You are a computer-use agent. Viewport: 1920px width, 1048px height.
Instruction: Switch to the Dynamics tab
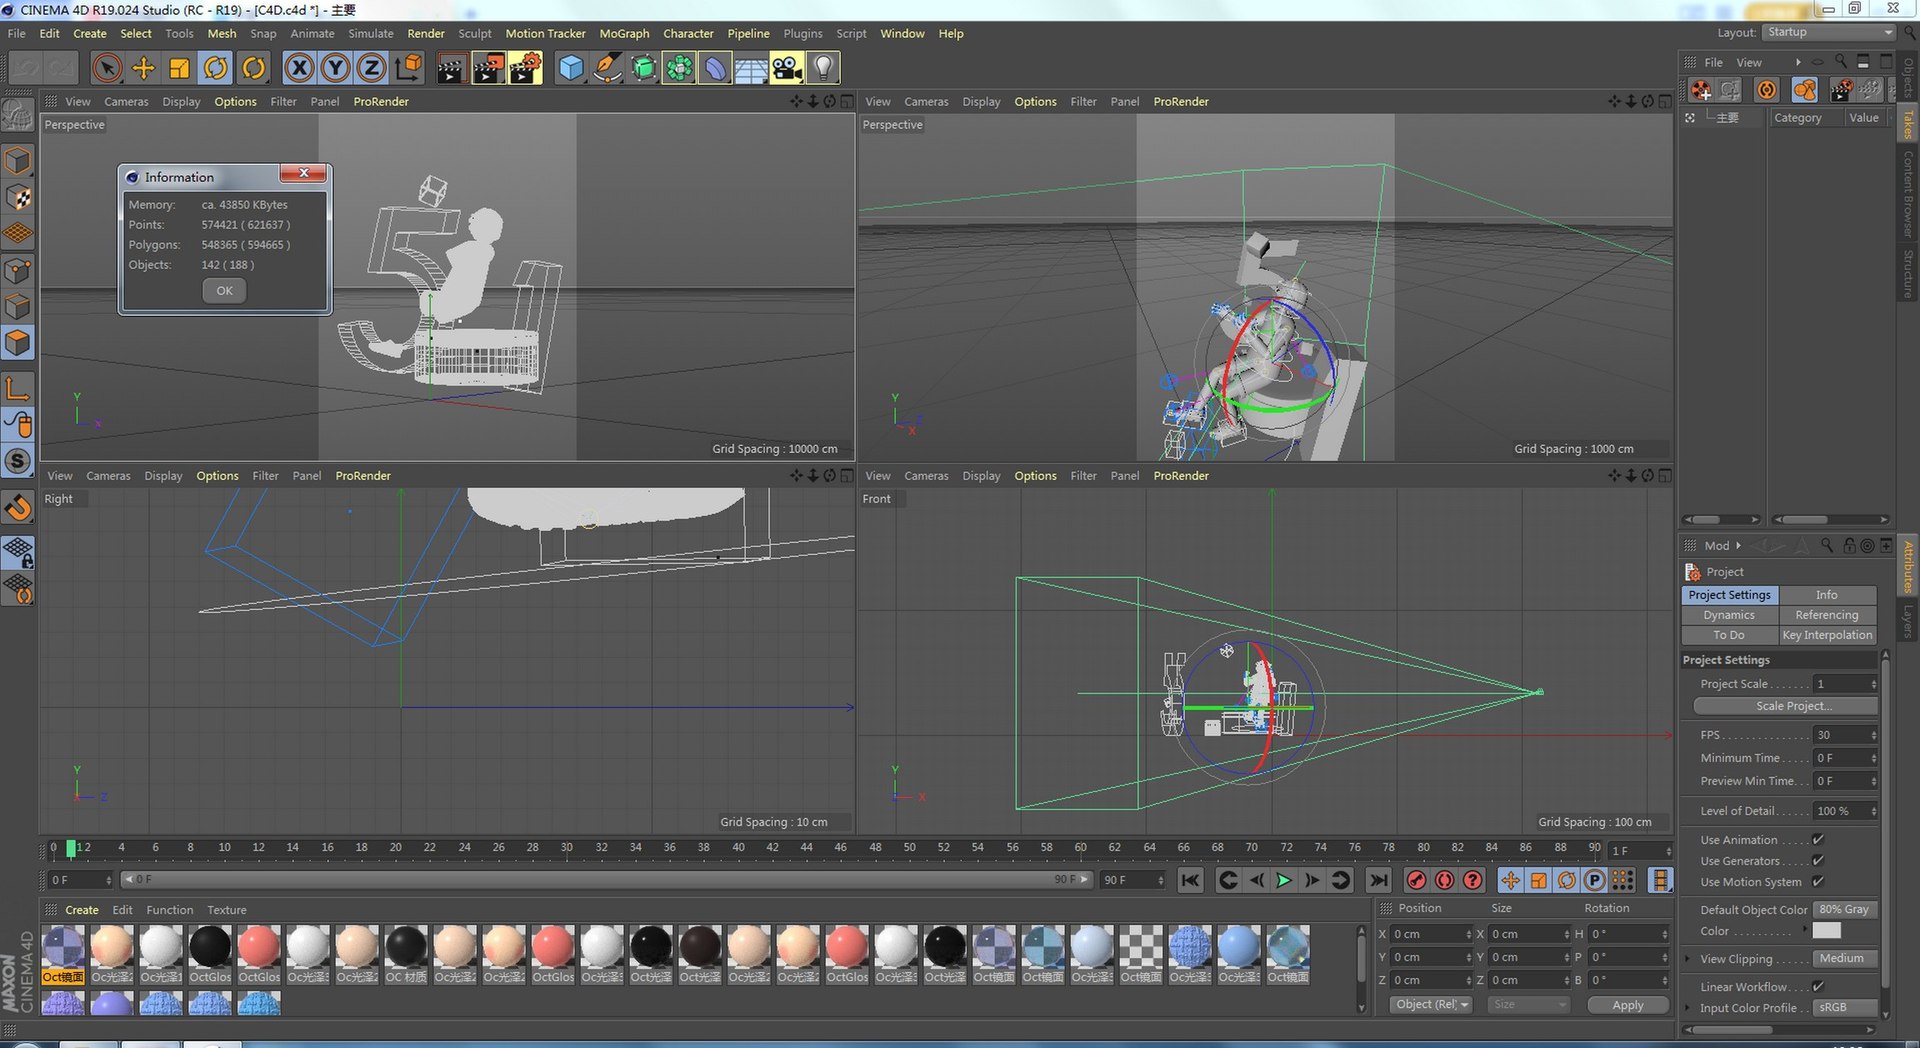[x=1729, y=615]
